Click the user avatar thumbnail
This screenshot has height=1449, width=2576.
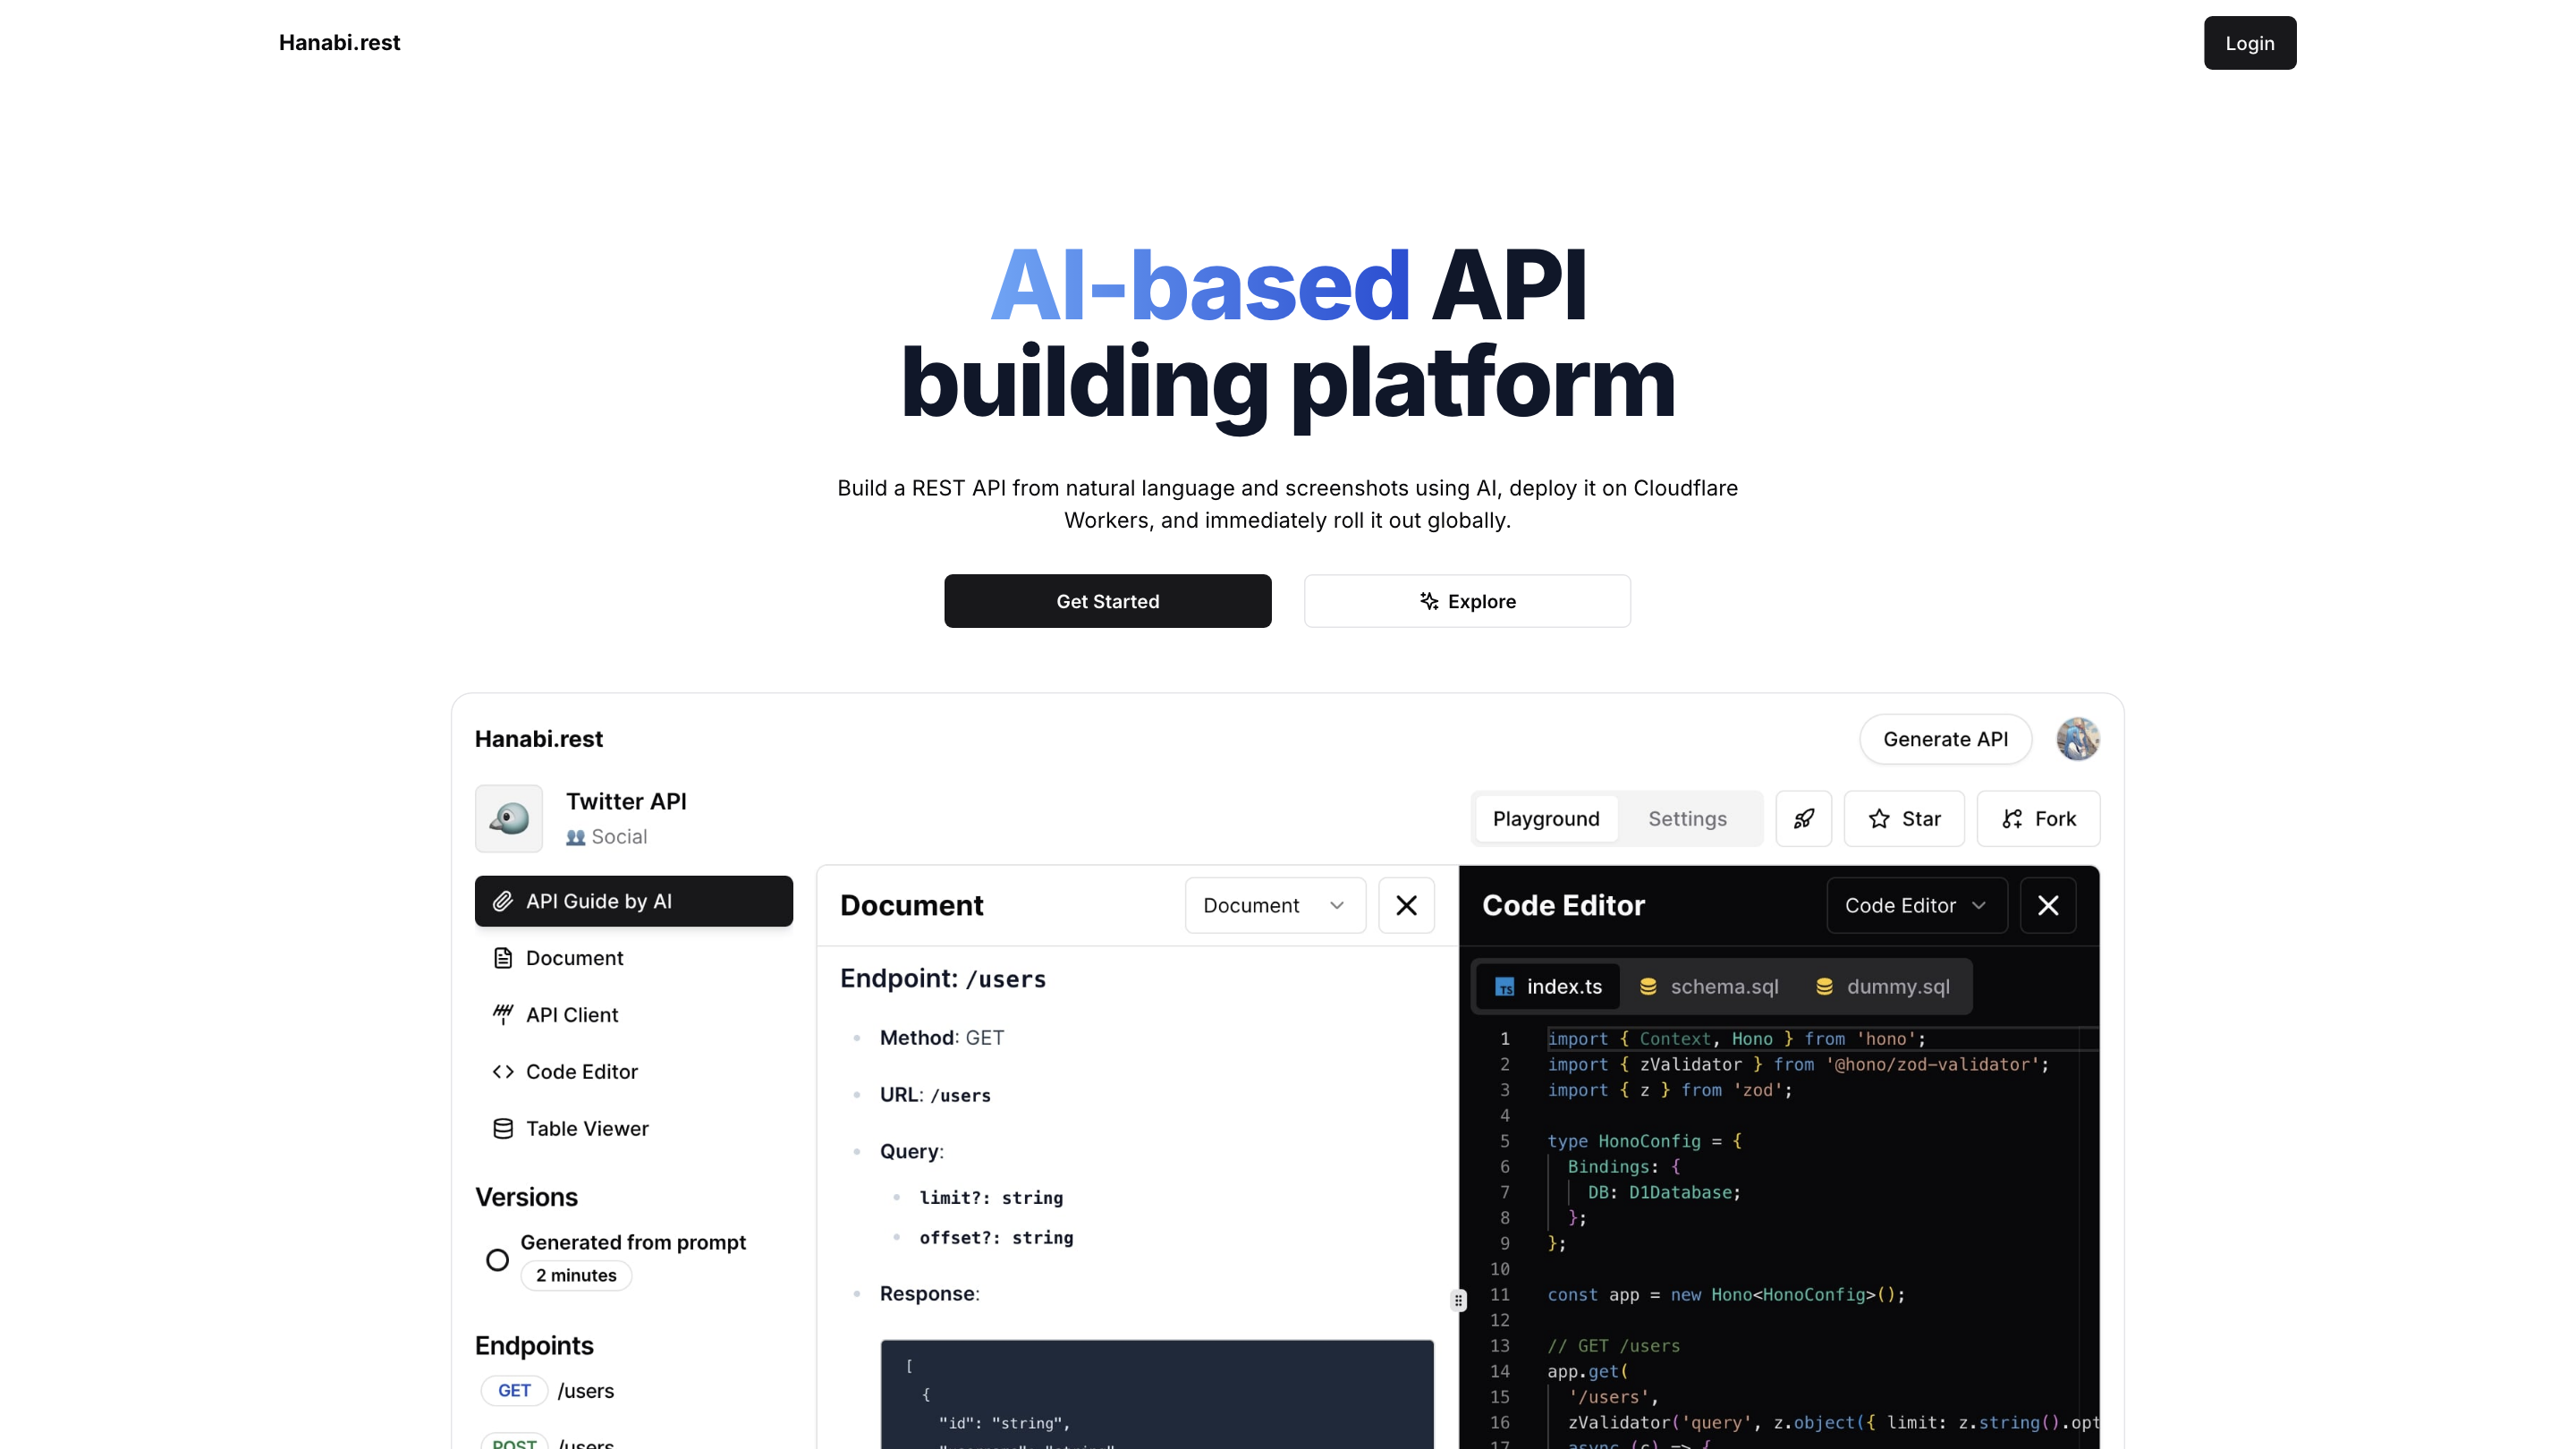pyautogui.click(x=2077, y=739)
